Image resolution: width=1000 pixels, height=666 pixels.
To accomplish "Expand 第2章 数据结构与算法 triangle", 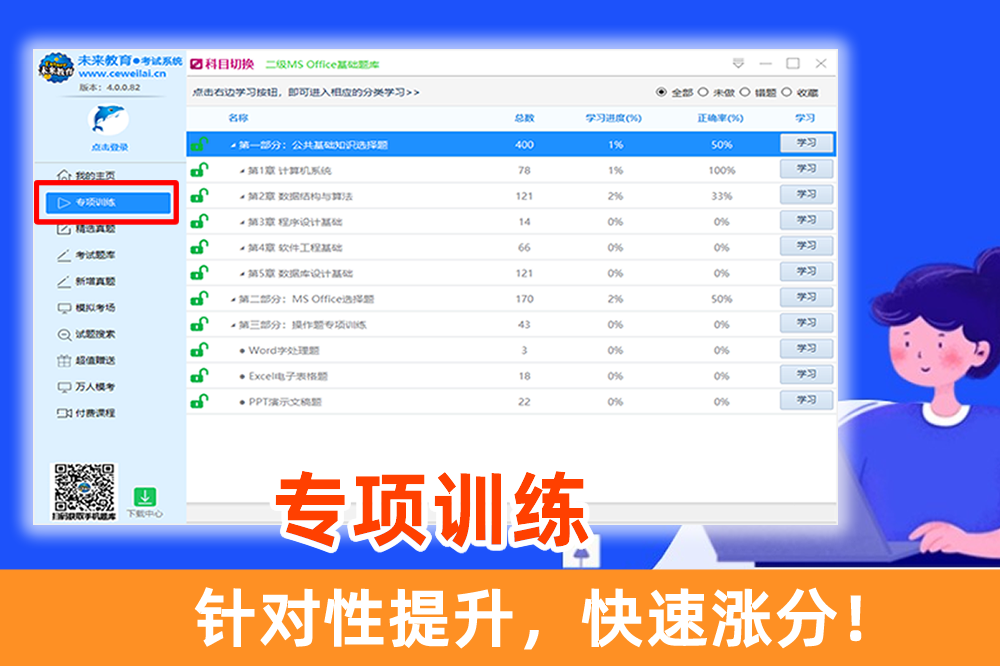I will [242, 196].
